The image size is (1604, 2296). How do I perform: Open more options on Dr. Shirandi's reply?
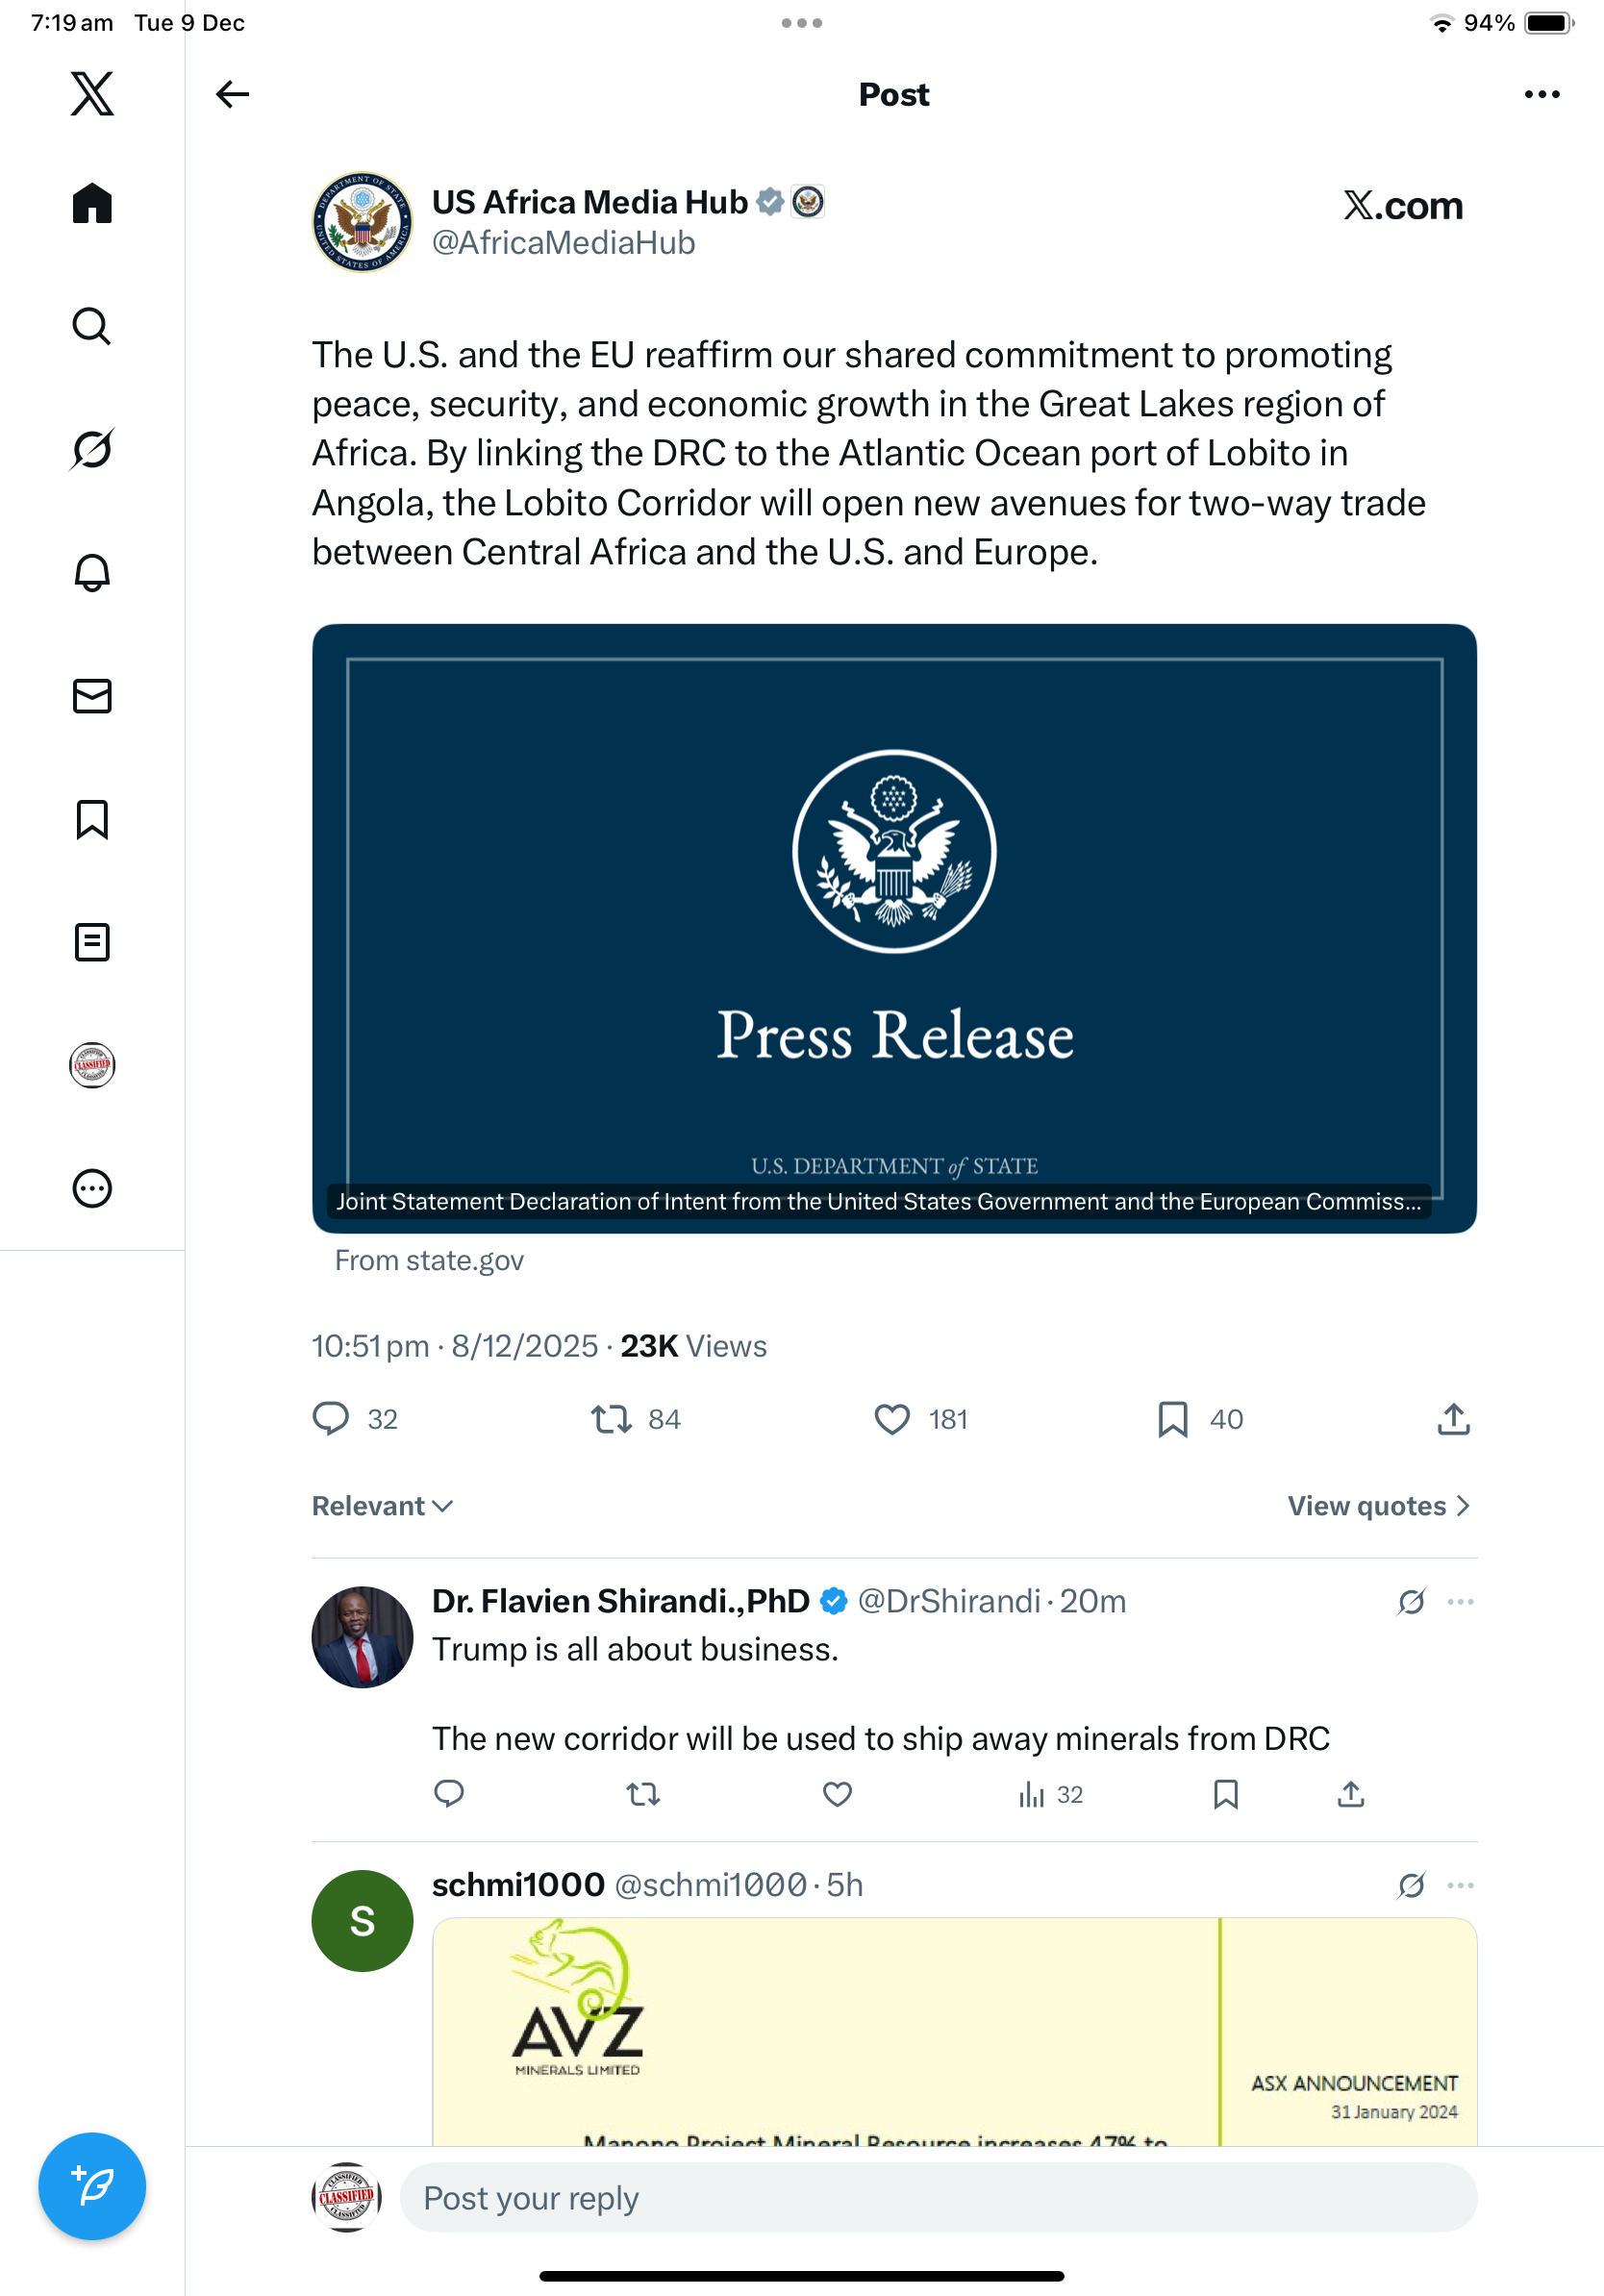coord(1460,1602)
